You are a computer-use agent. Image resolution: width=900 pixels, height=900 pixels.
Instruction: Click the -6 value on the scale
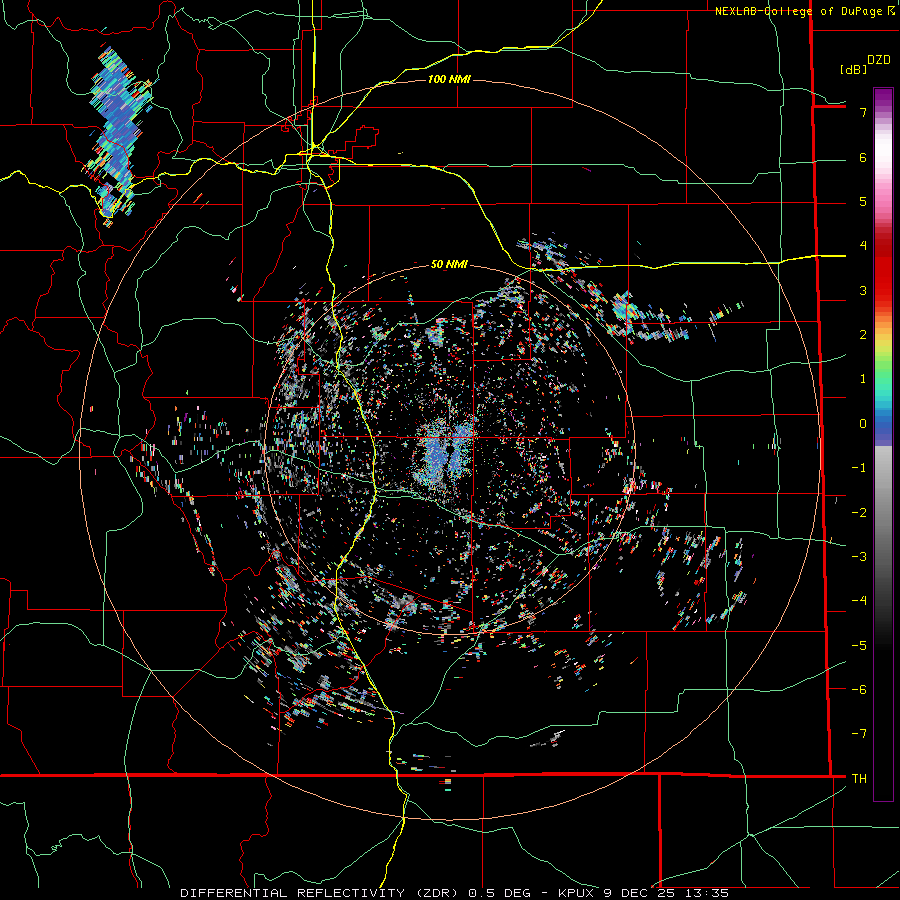(859, 689)
